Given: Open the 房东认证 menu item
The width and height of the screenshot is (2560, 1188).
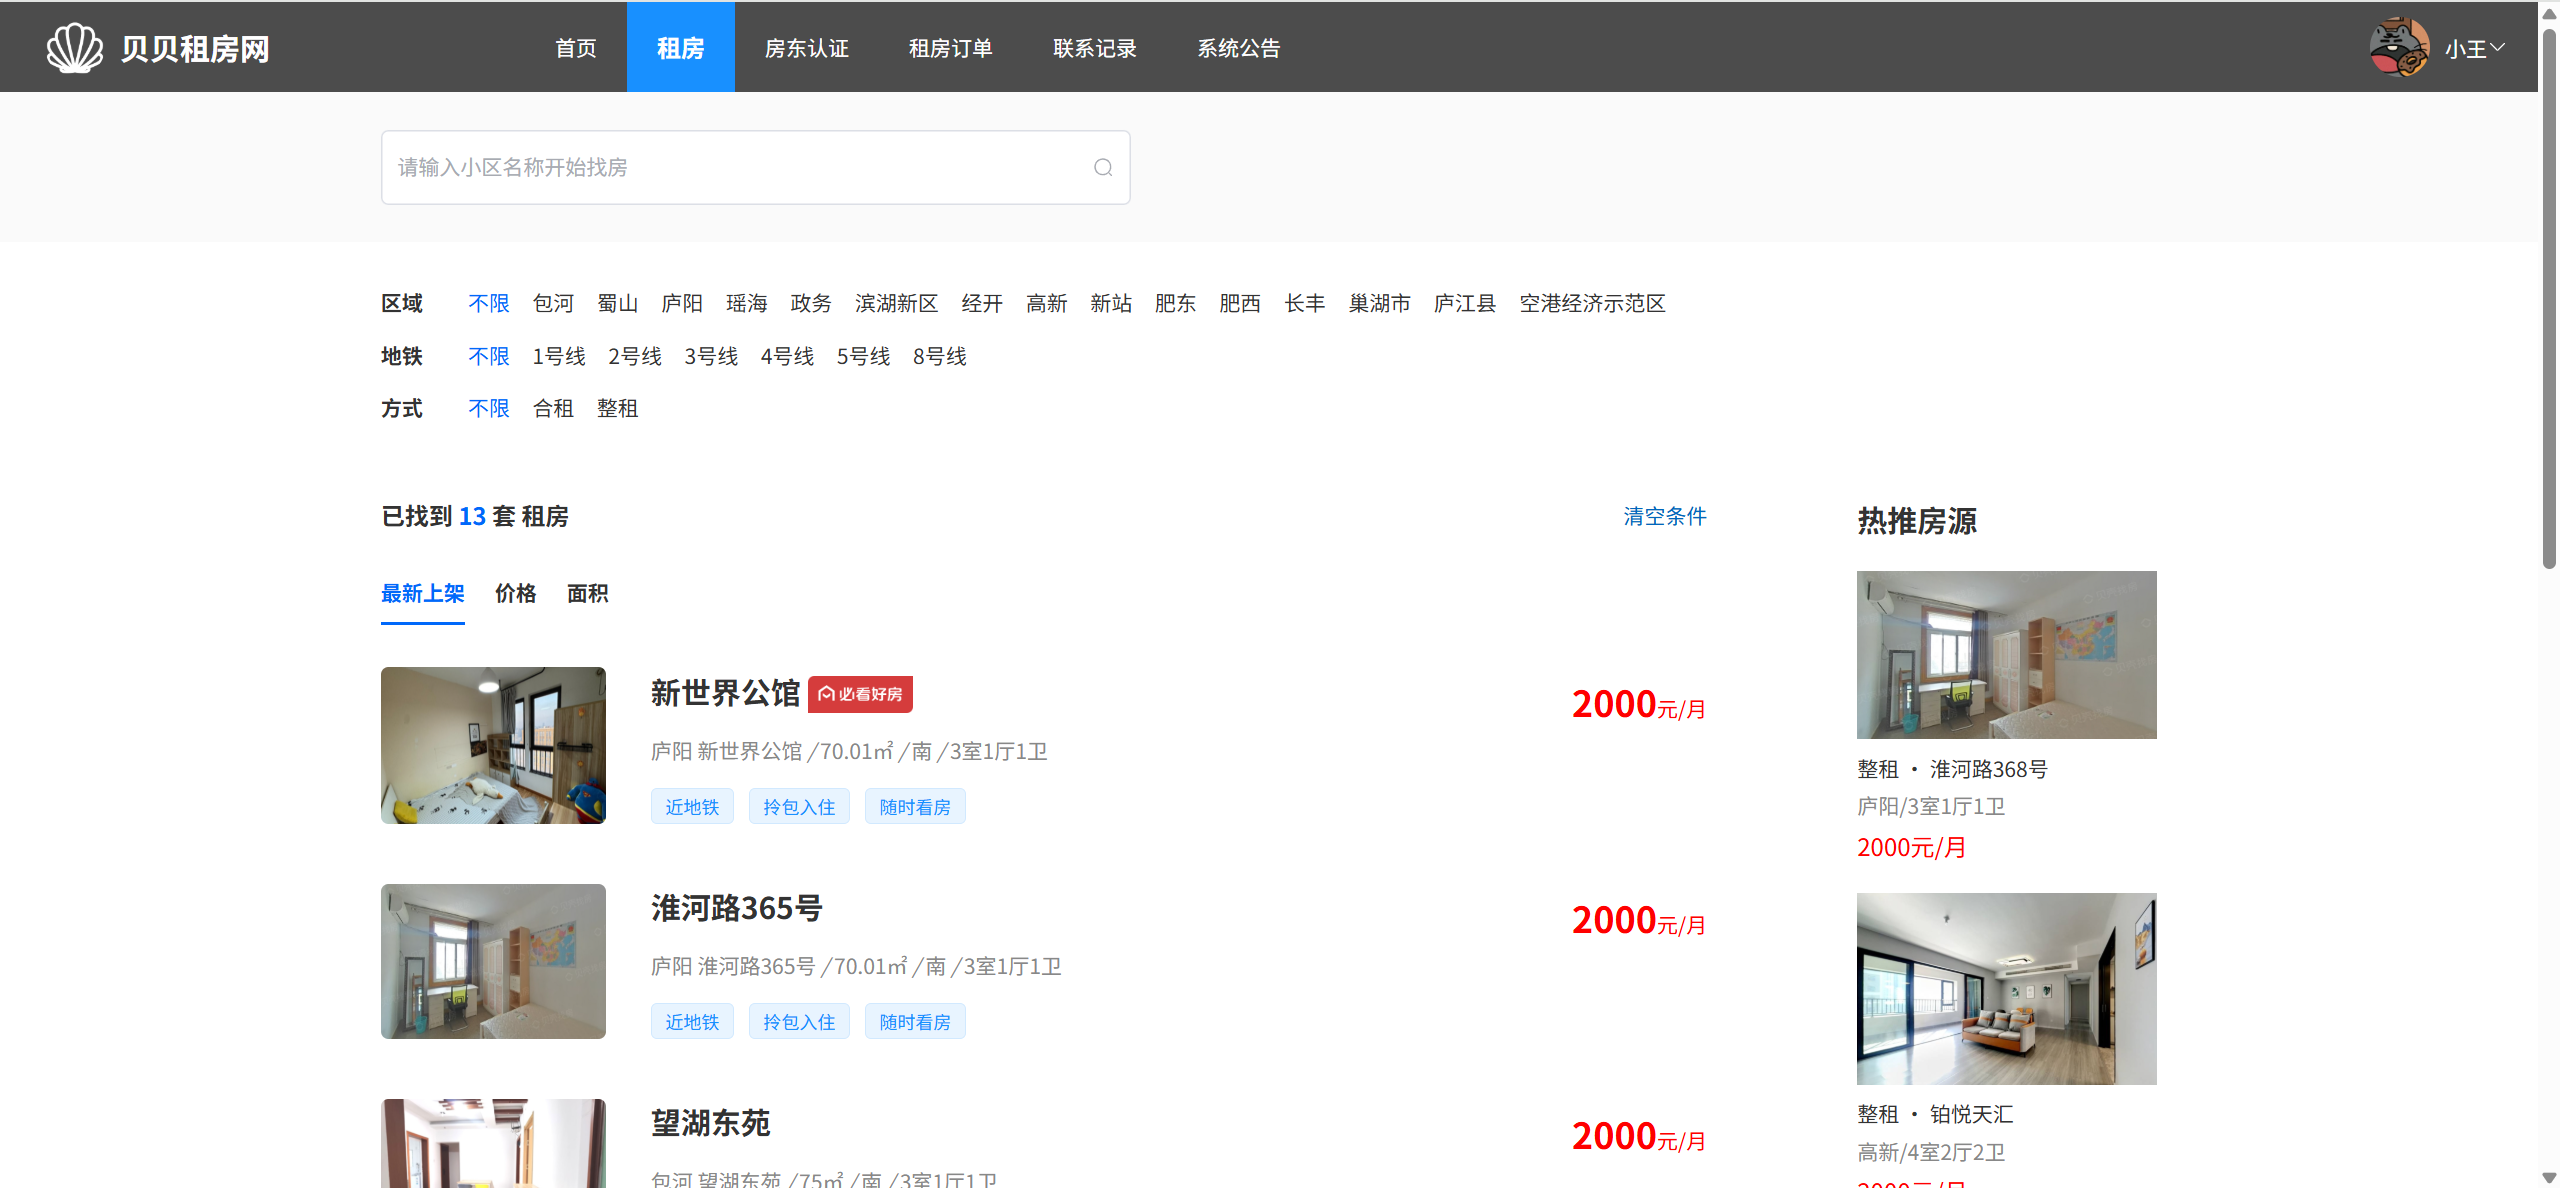Looking at the screenshot, I should (x=806, y=48).
